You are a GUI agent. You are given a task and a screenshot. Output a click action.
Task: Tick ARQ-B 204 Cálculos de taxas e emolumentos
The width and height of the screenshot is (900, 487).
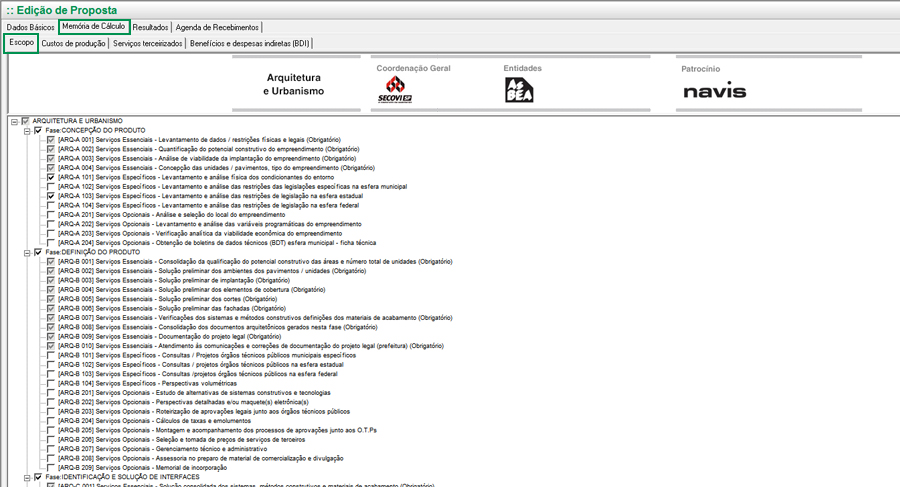(51, 420)
